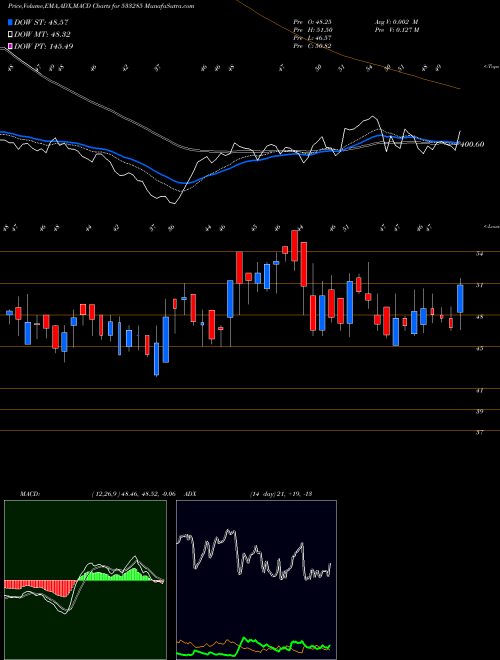Click the MACD panel title label

click(x=30, y=494)
